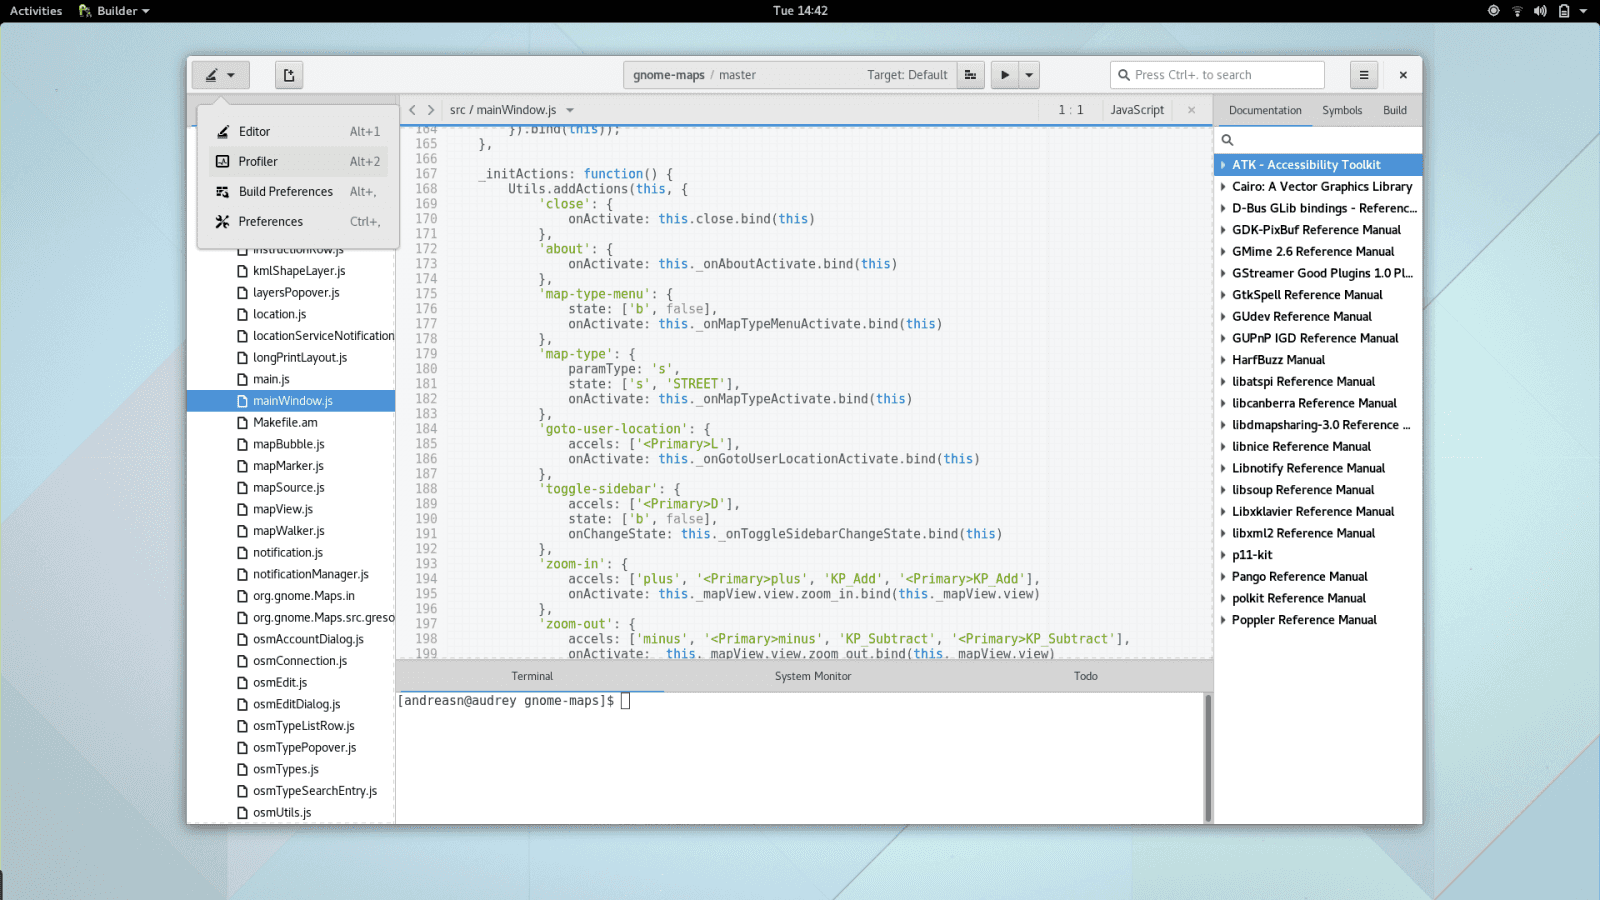
Task: Run the project with play button
Action: 1005,75
